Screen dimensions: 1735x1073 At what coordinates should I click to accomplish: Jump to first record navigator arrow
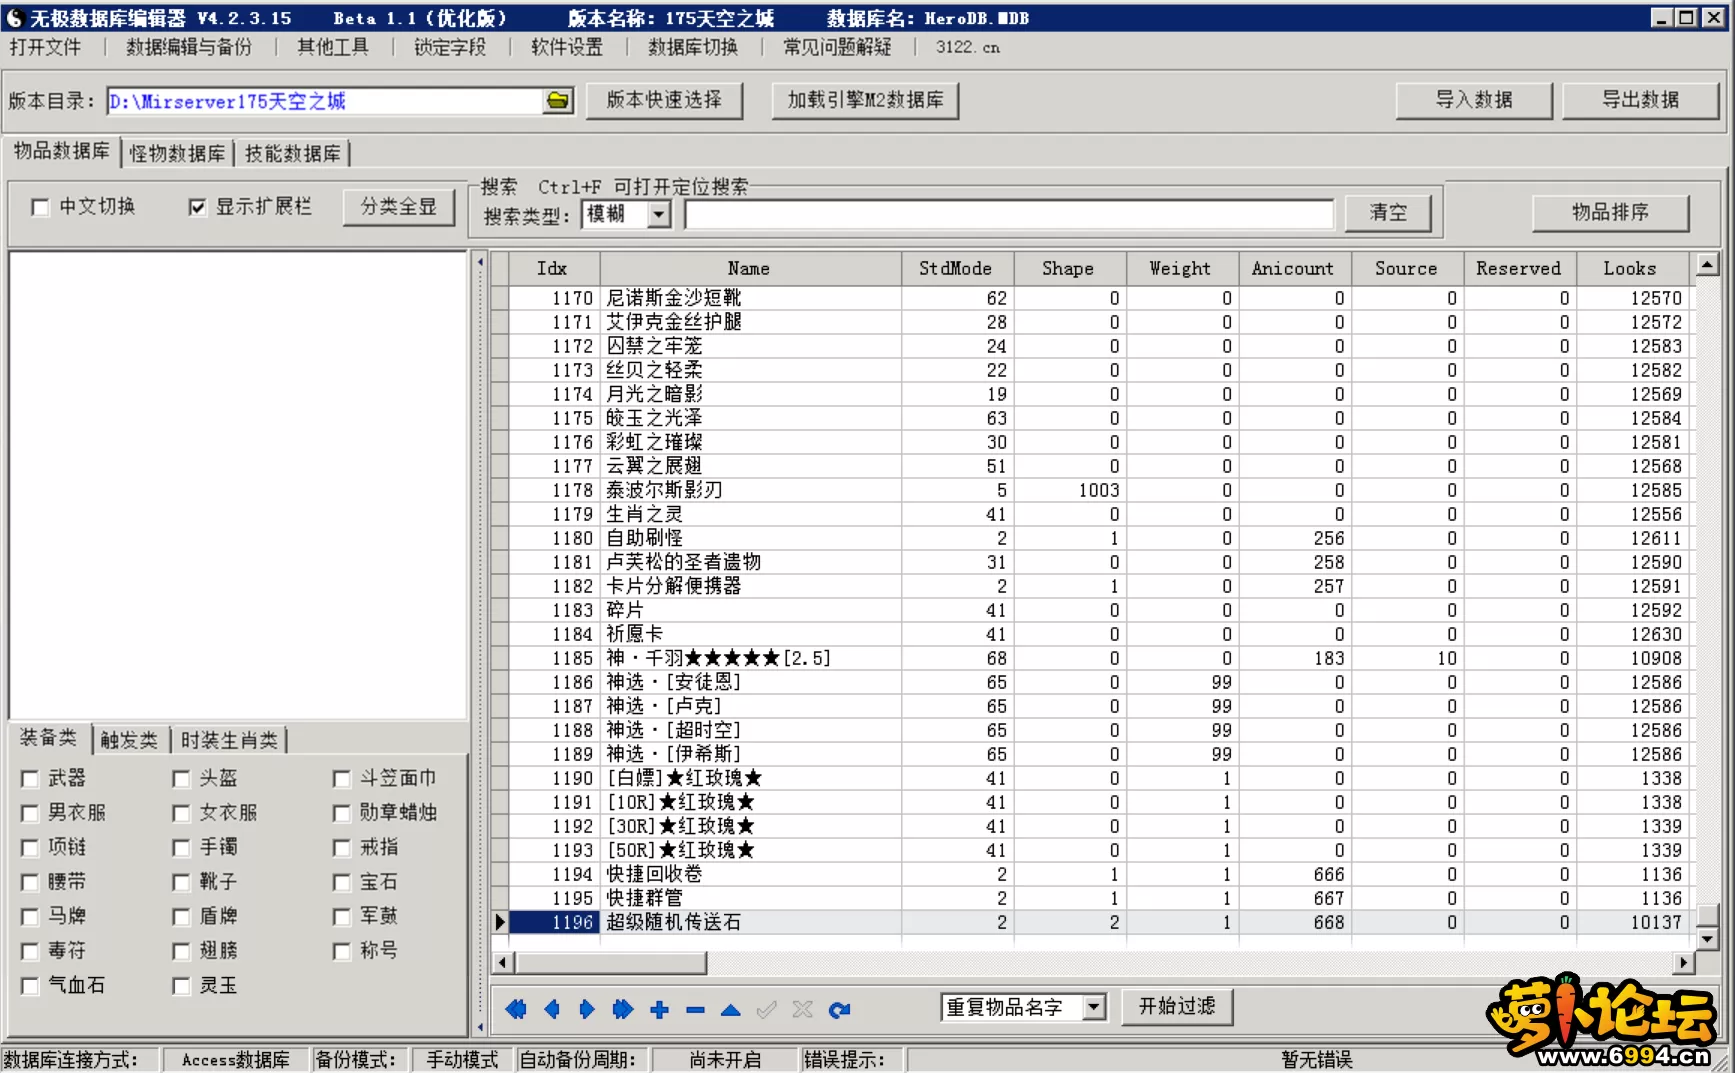516,1009
